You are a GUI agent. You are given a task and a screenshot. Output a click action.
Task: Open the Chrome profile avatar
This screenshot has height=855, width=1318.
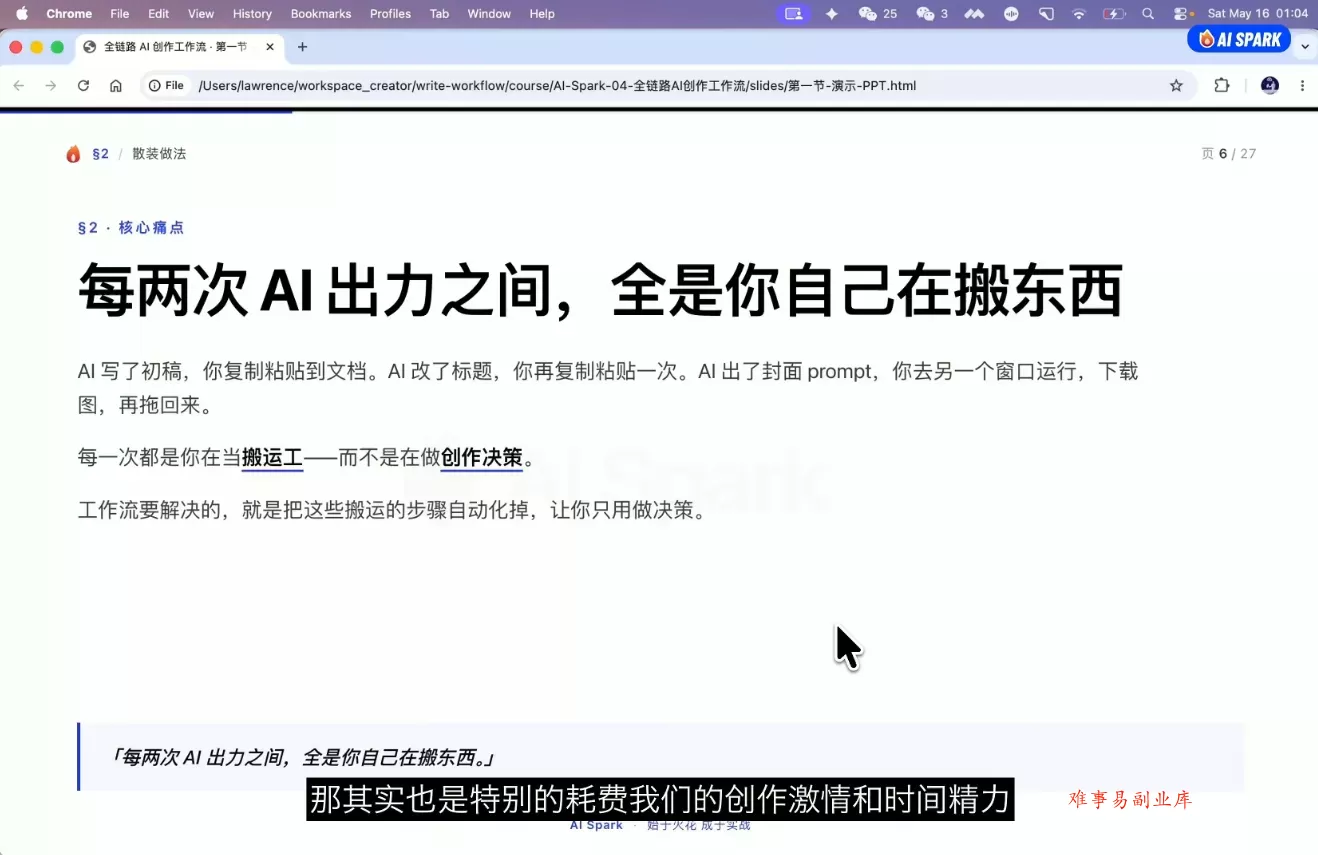pyautogui.click(x=1269, y=86)
